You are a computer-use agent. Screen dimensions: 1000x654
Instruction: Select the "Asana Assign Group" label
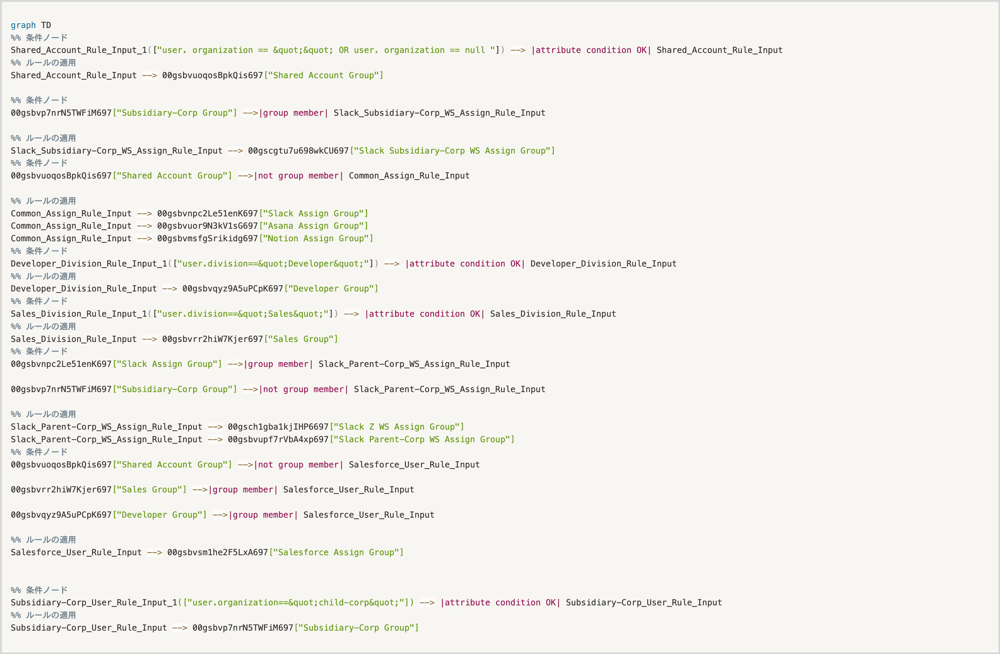[x=313, y=226]
